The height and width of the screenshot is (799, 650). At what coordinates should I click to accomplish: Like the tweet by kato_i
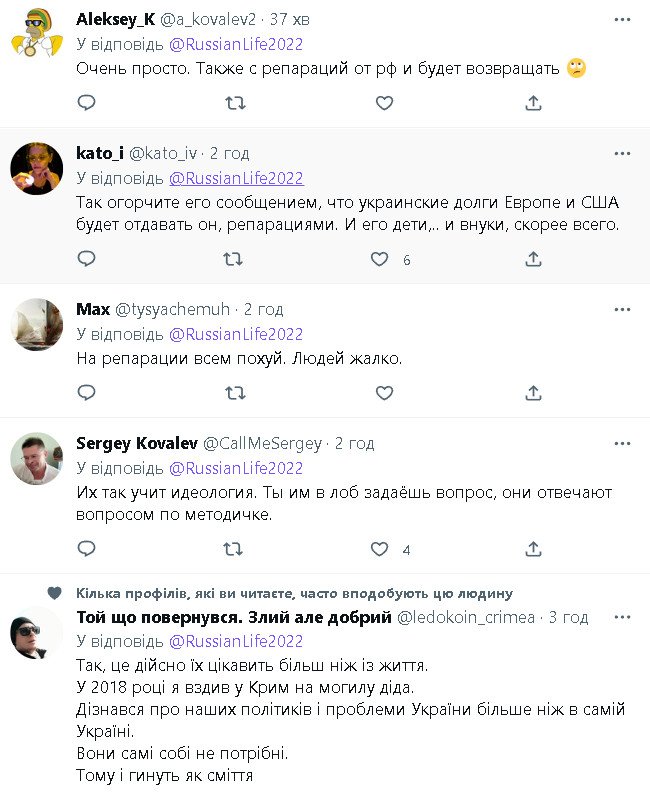pos(380,259)
